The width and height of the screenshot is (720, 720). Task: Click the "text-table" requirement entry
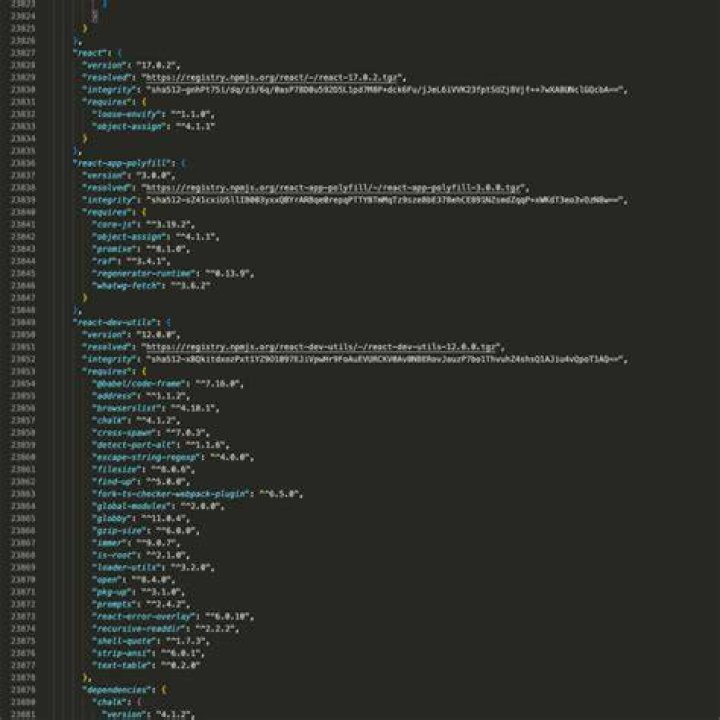point(146,665)
